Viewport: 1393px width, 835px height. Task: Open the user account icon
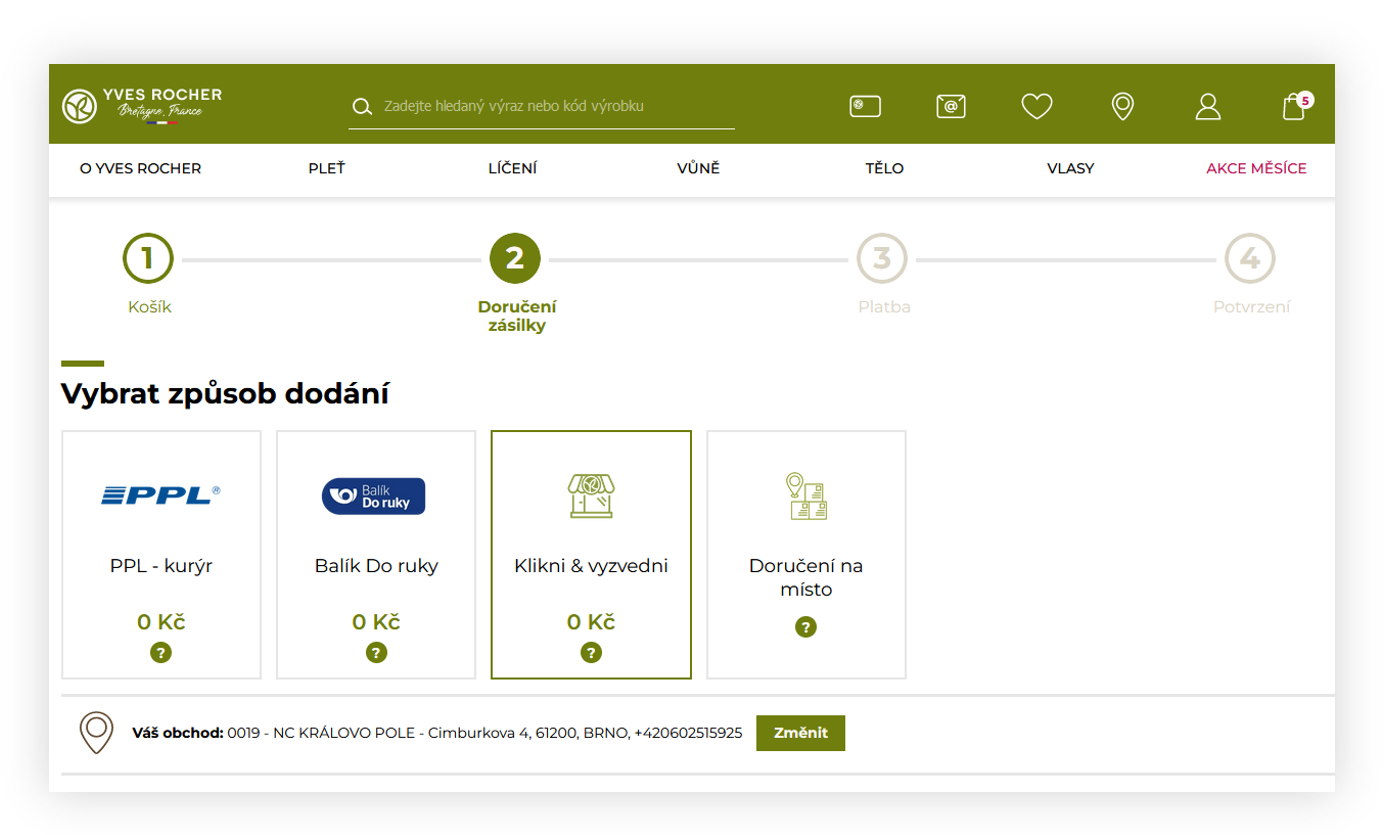1208,106
